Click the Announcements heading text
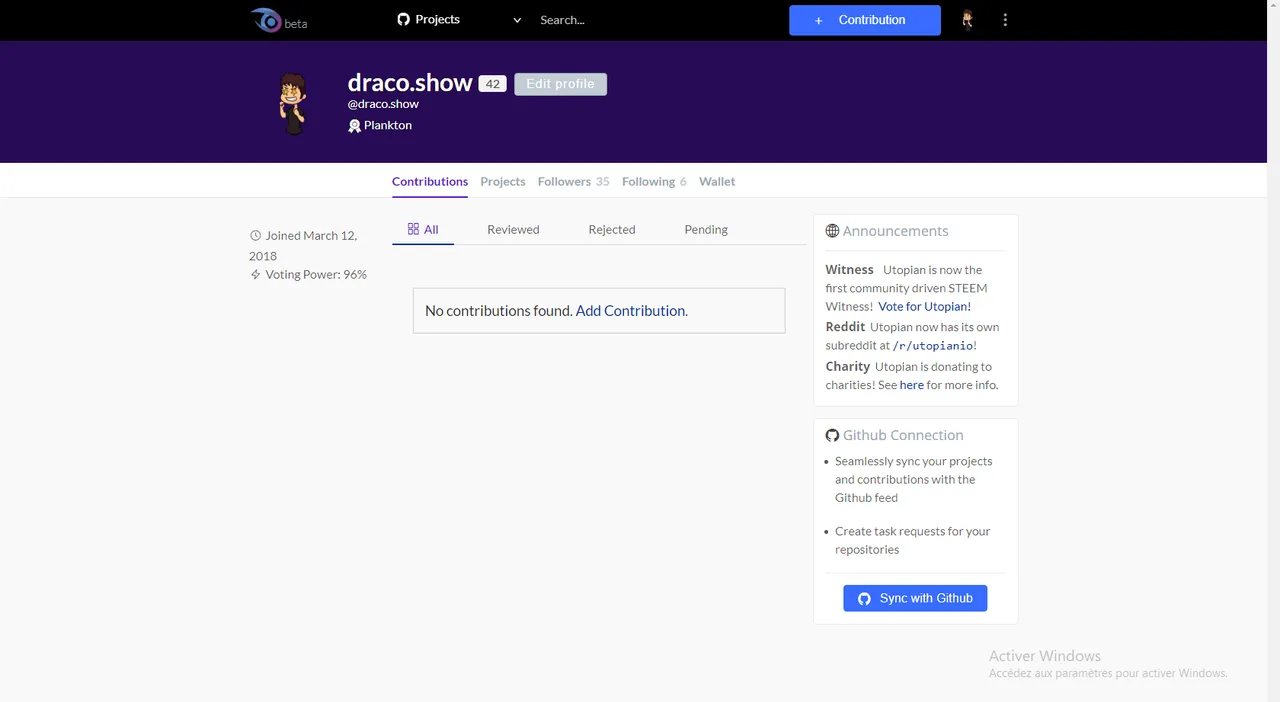 click(895, 231)
